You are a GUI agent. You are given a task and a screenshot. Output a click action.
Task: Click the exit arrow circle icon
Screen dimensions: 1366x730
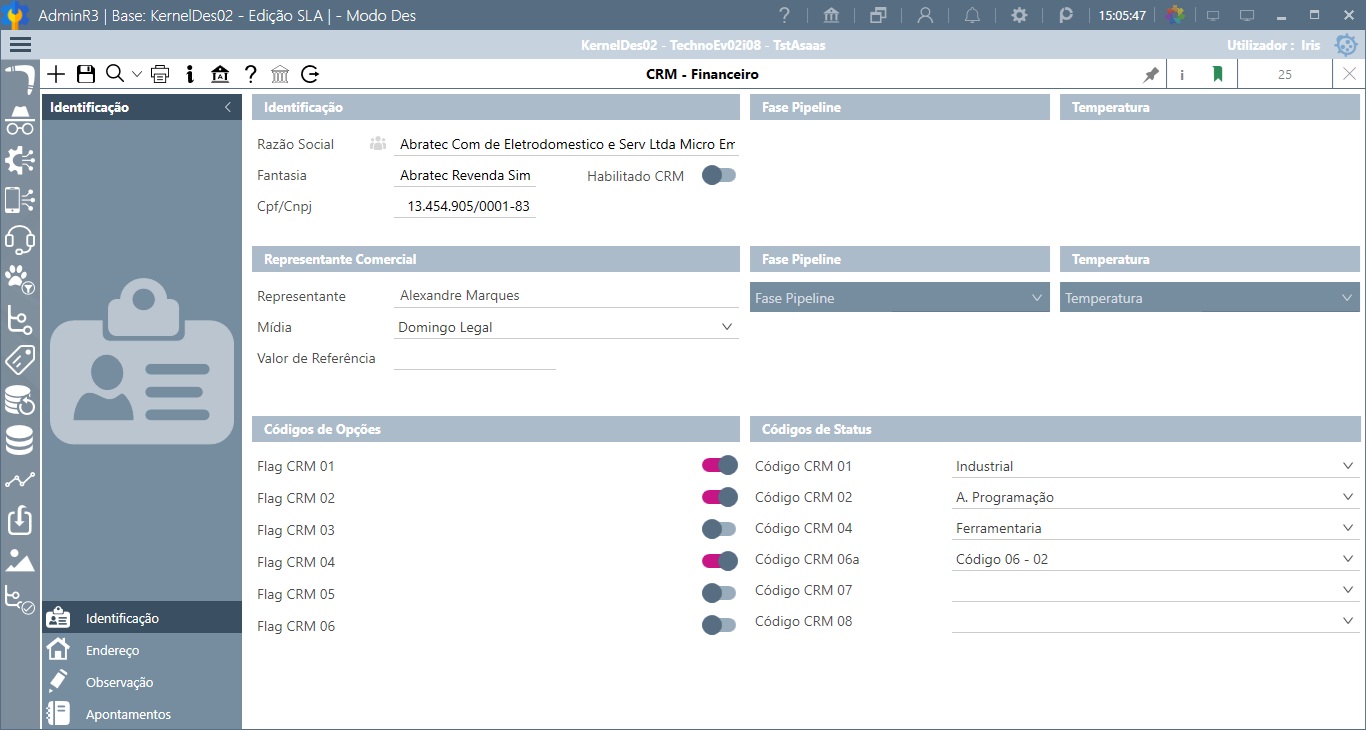[x=310, y=74]
